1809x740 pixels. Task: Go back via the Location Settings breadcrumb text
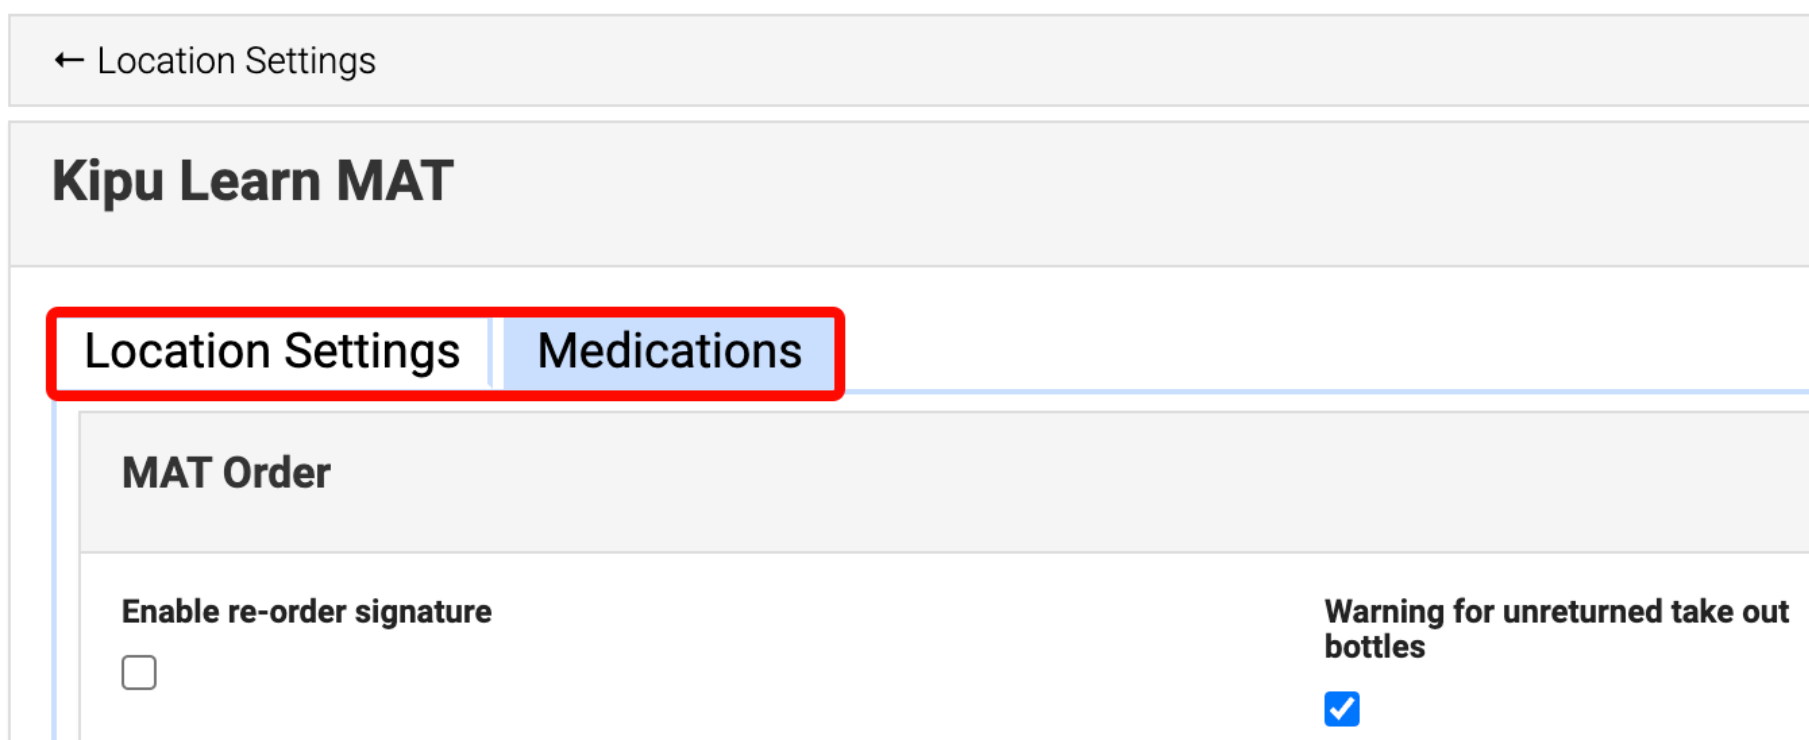(x=236, y=61)
